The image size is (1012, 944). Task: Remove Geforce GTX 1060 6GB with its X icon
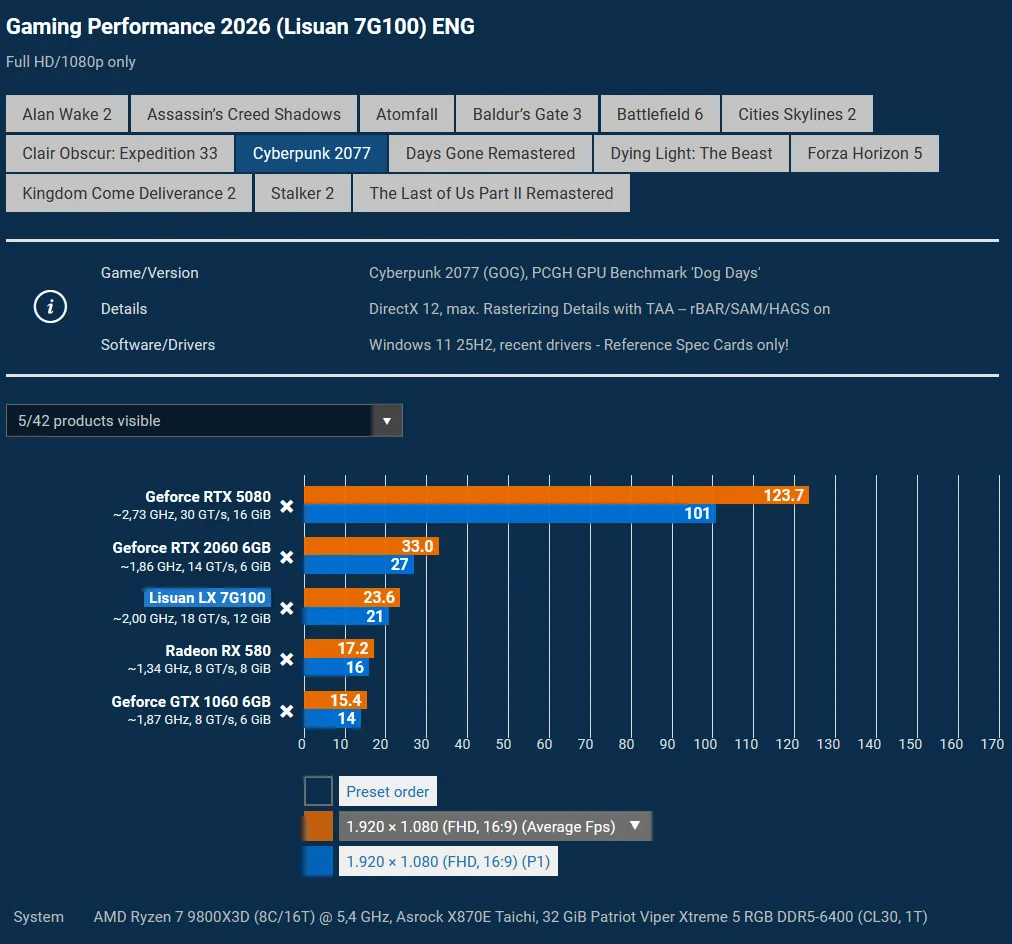[287, 711]
